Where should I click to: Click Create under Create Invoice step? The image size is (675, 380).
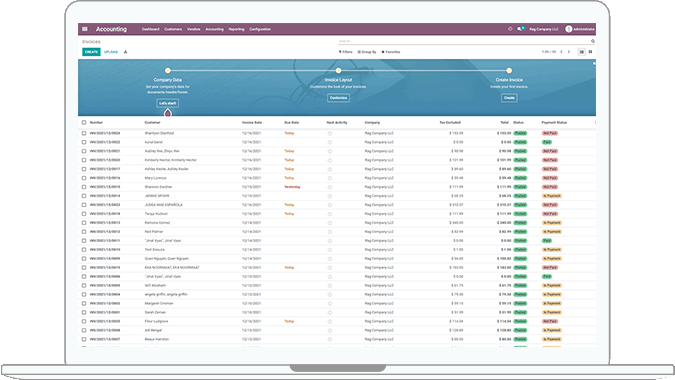pos(509,98)
